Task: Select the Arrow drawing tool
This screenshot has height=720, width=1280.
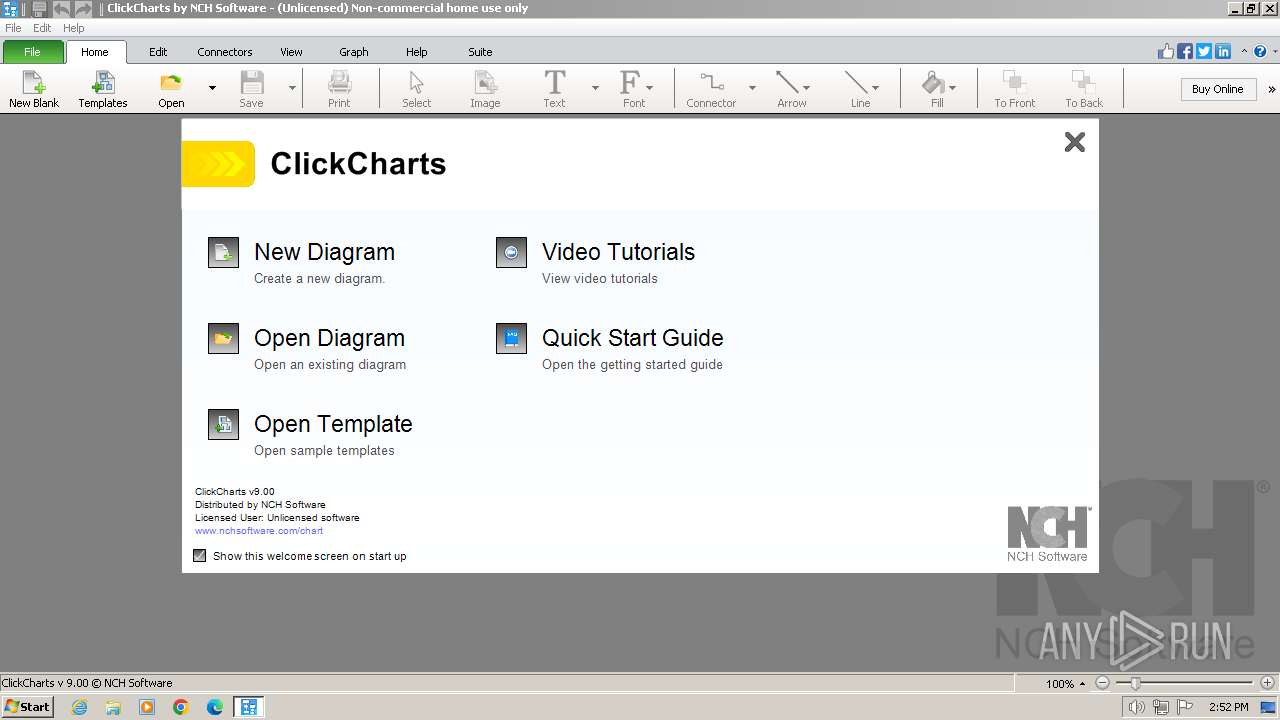Action: pyautogui.click(x=792, y=89)
